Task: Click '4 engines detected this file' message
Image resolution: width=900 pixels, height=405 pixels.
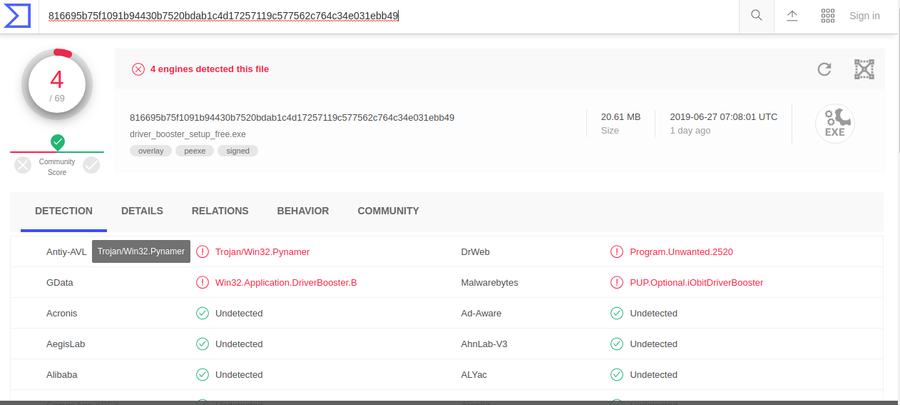Action: click(x=210, y=69)
